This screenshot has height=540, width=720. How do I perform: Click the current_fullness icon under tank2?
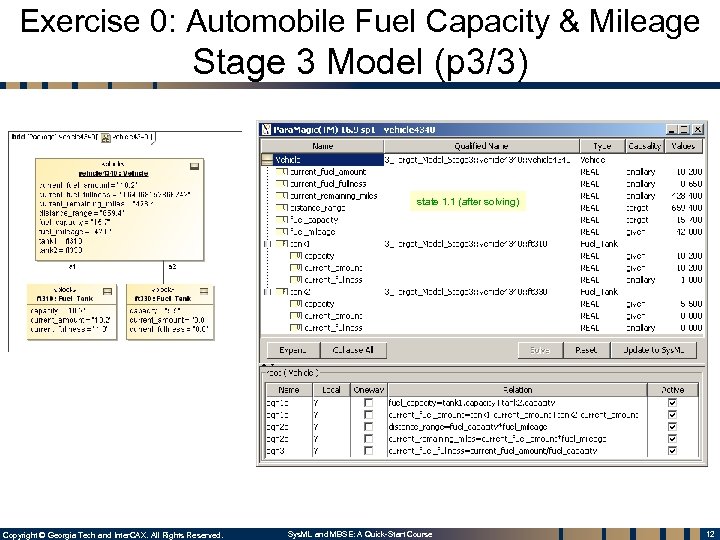(x=296, y=328)
